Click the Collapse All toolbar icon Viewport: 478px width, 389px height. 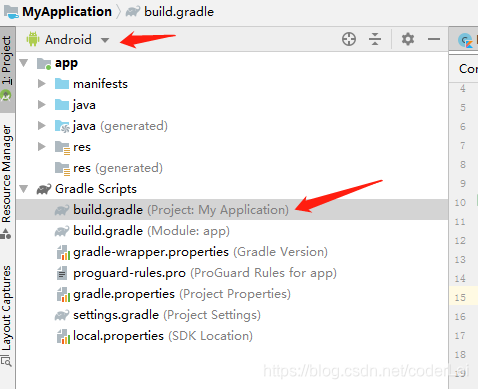pos(375,39)
